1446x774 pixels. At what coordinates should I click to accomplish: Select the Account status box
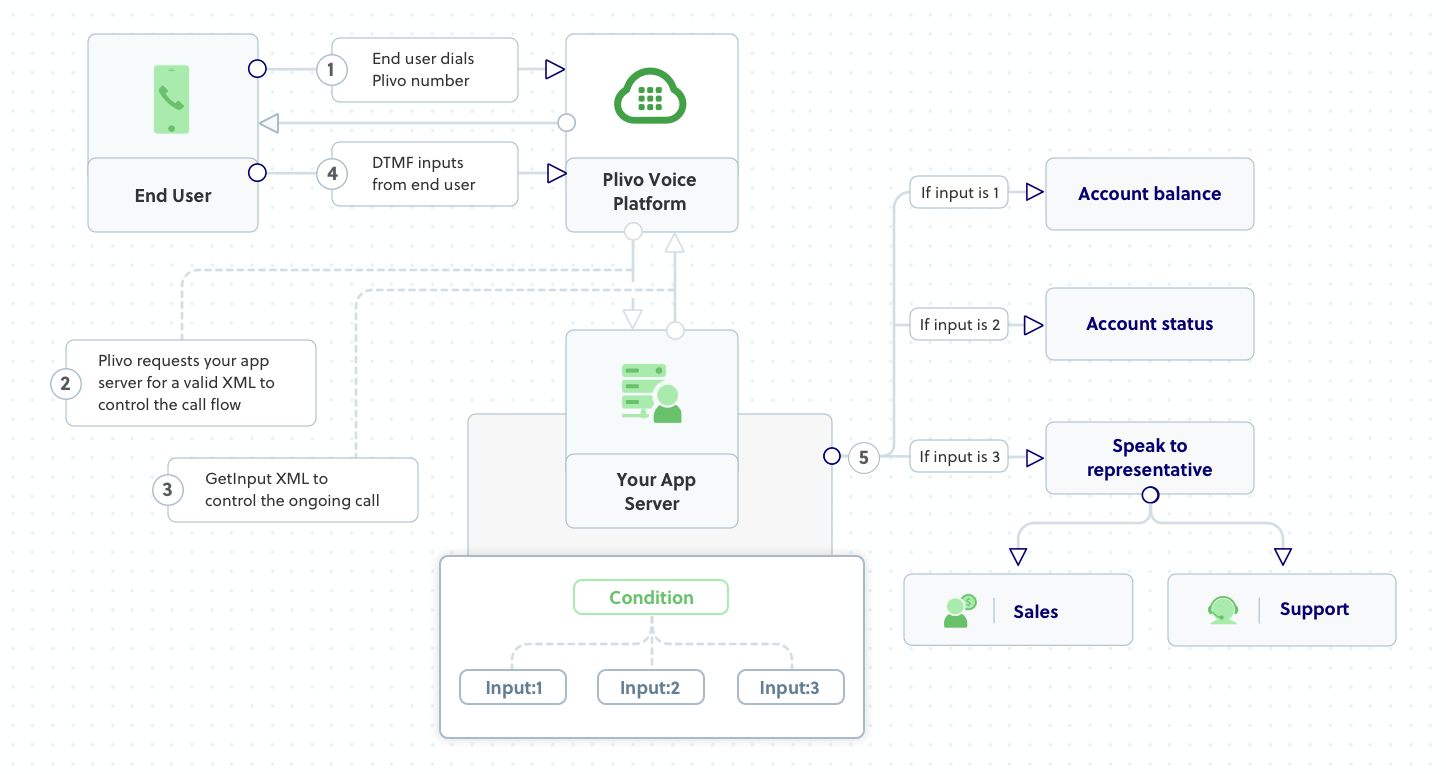coord(1149,324)
